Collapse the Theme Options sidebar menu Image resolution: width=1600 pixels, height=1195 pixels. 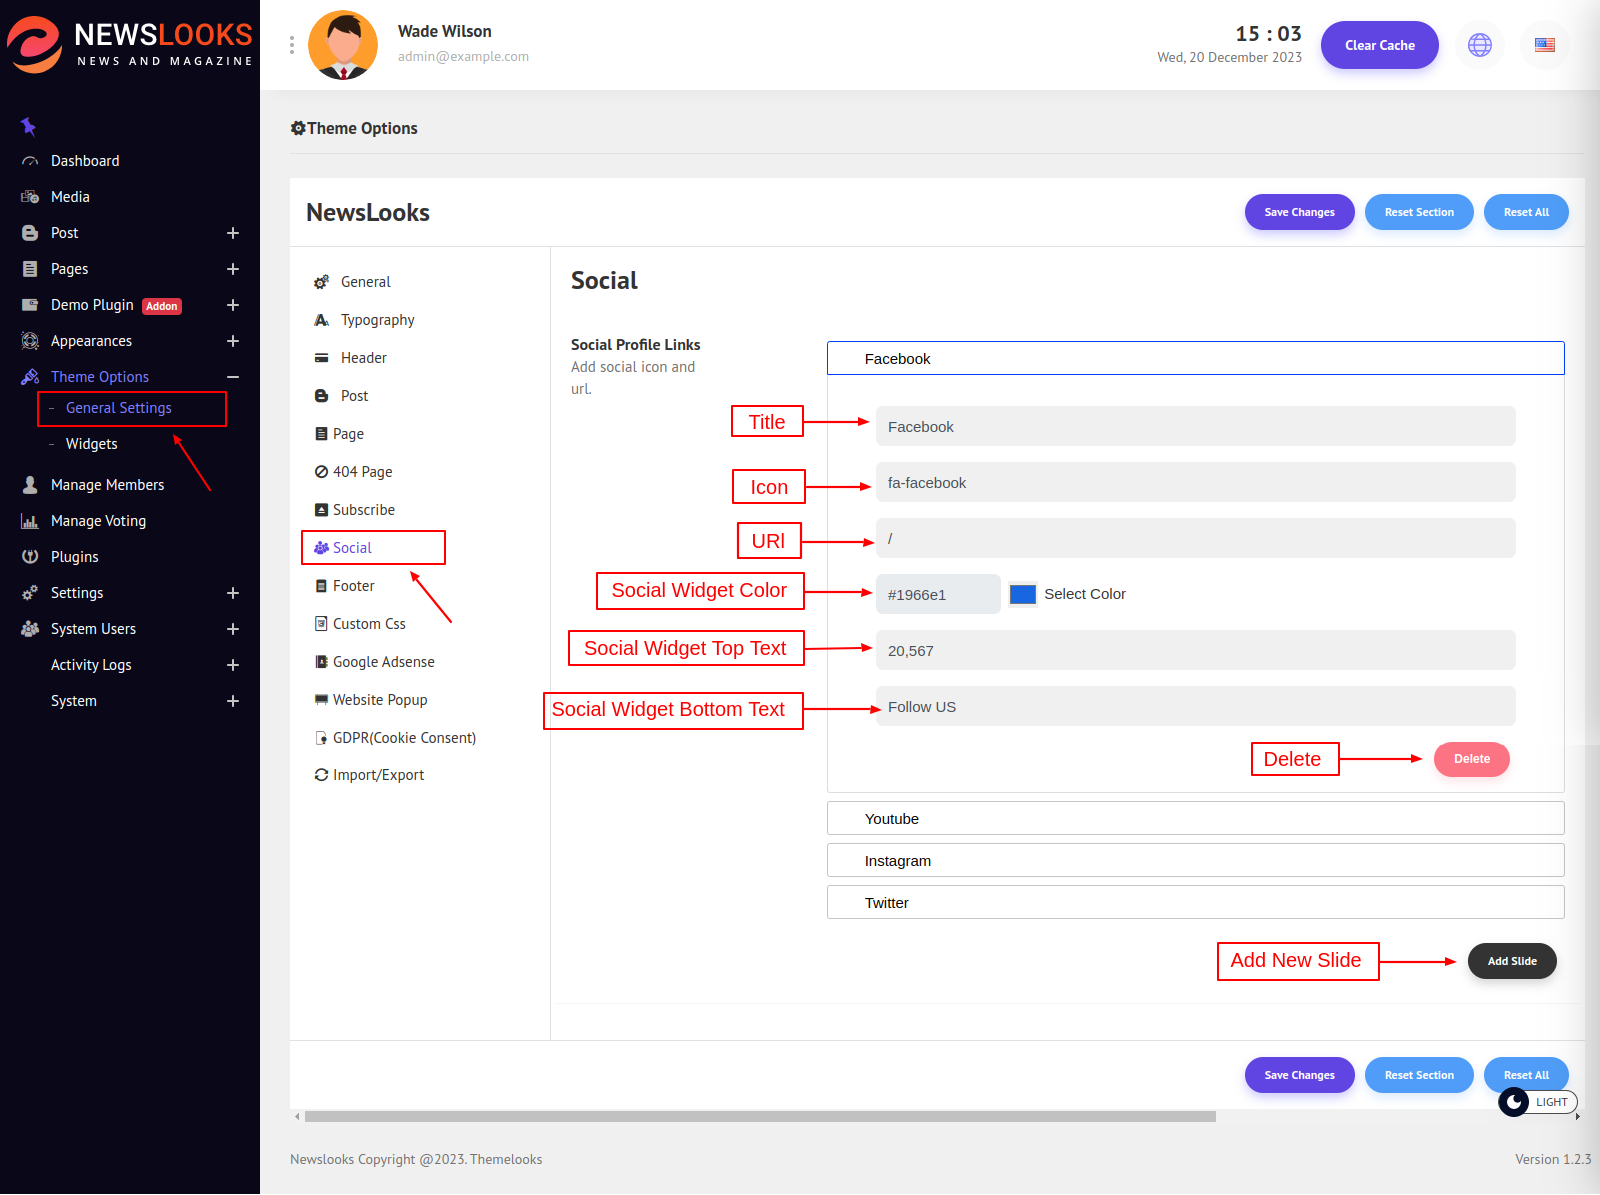(x=232, y=377)
